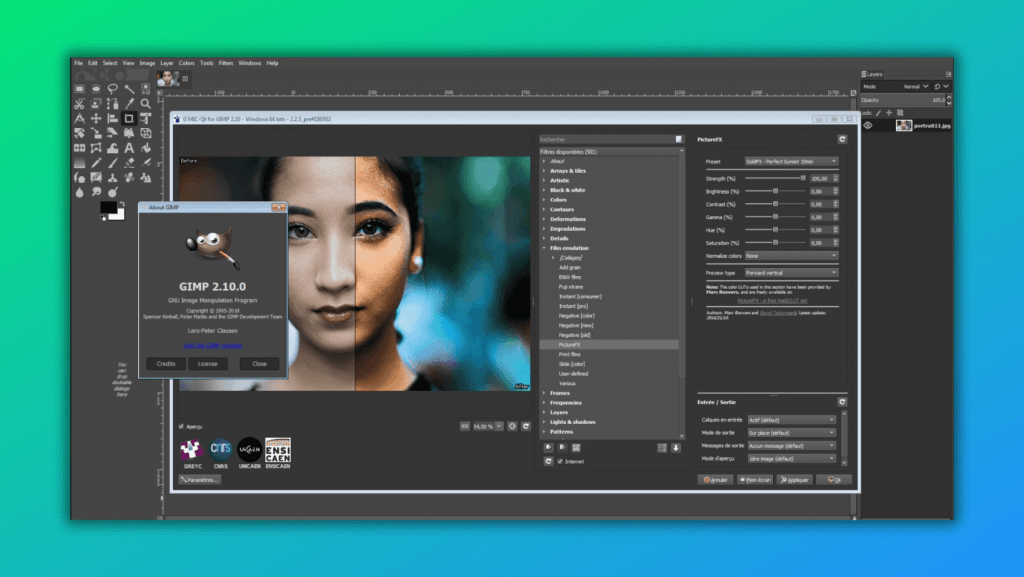Open the Calques en entrée dropdown
This screenshot has height=577, width=1024.
(x=792, y=420)
